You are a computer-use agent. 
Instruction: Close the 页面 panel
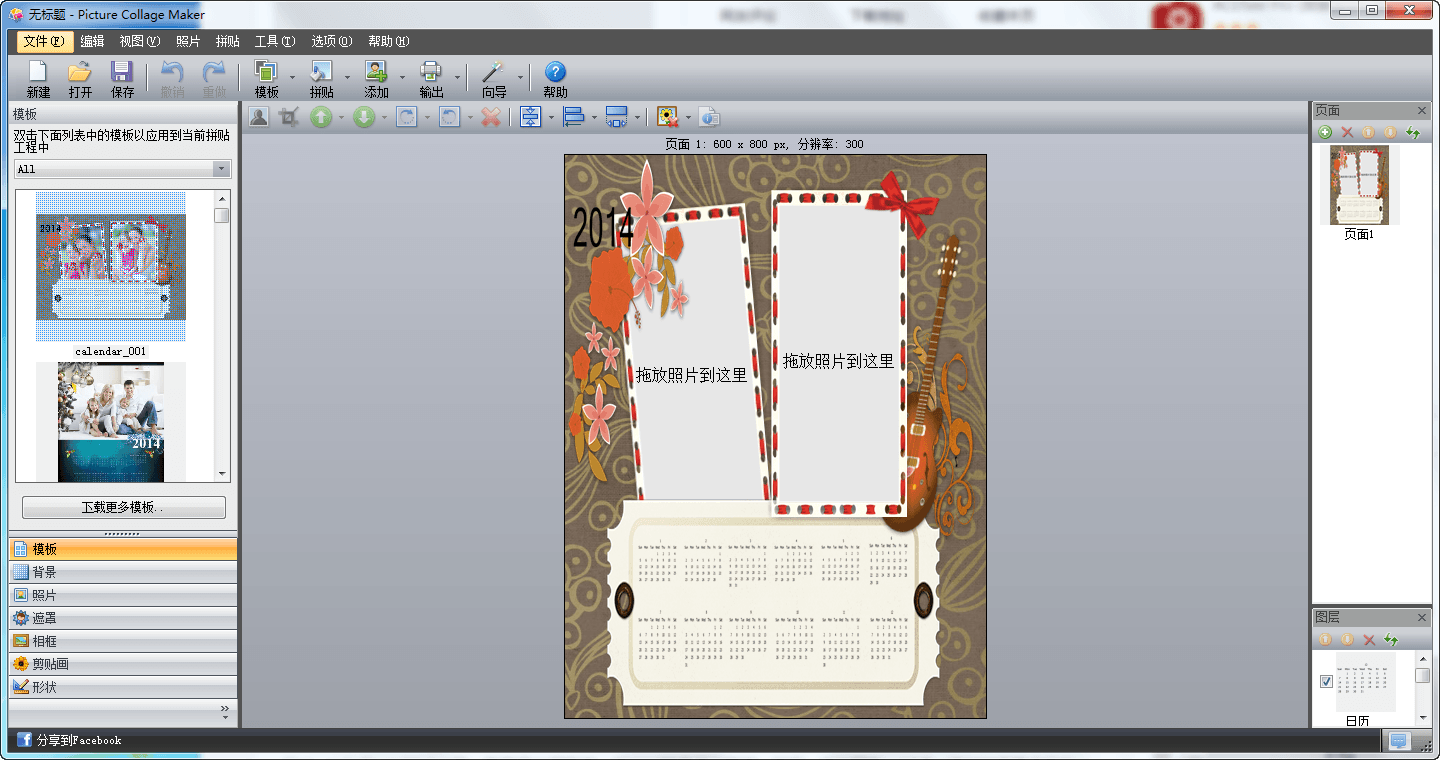click(x=1422, y=110)
